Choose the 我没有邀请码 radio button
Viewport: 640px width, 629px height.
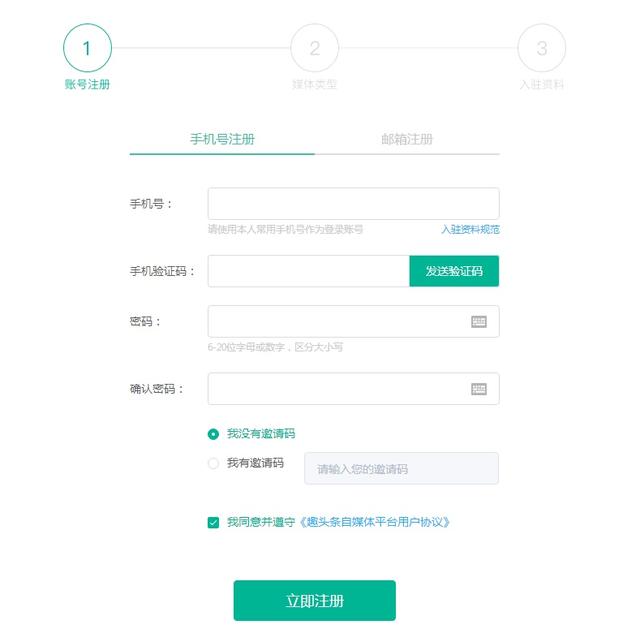(x=213, y=434)
